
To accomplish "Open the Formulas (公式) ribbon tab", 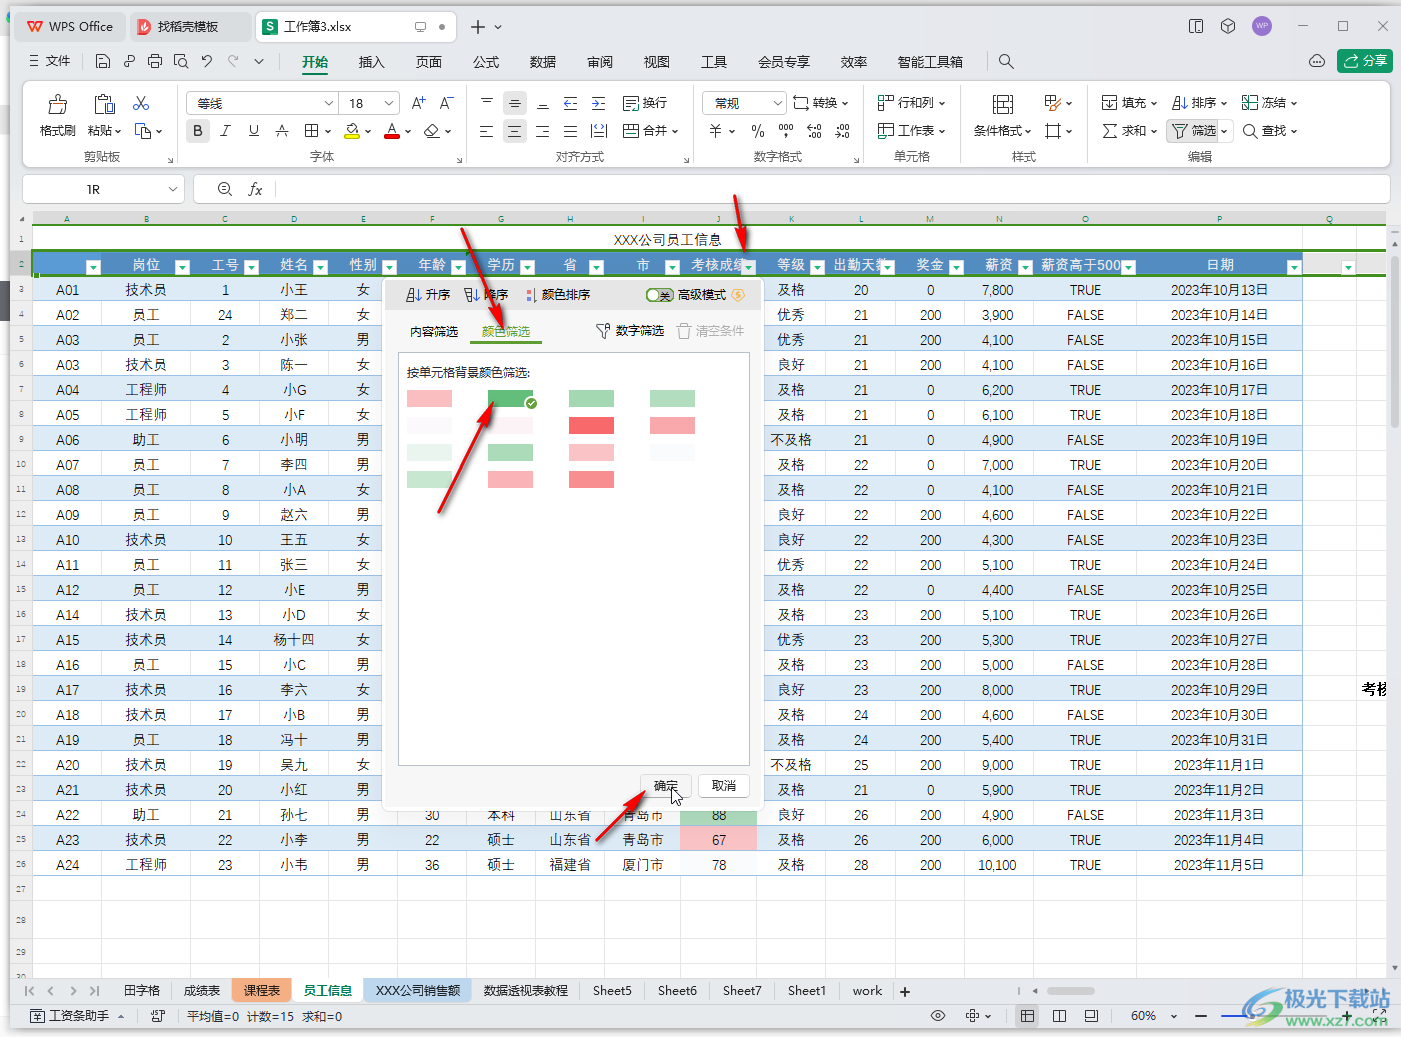I will (486, 62).
